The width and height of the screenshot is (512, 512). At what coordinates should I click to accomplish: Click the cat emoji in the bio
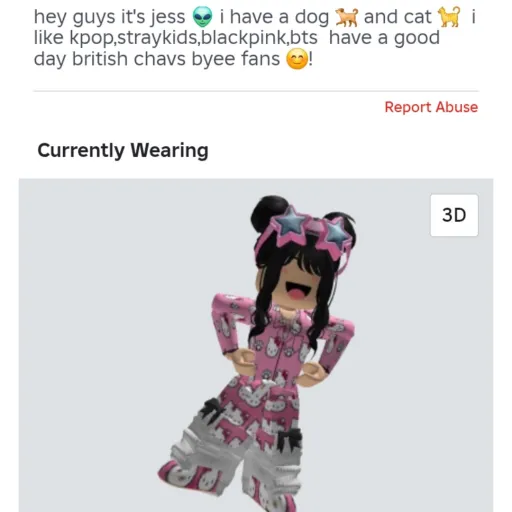(x=449, y=17)
